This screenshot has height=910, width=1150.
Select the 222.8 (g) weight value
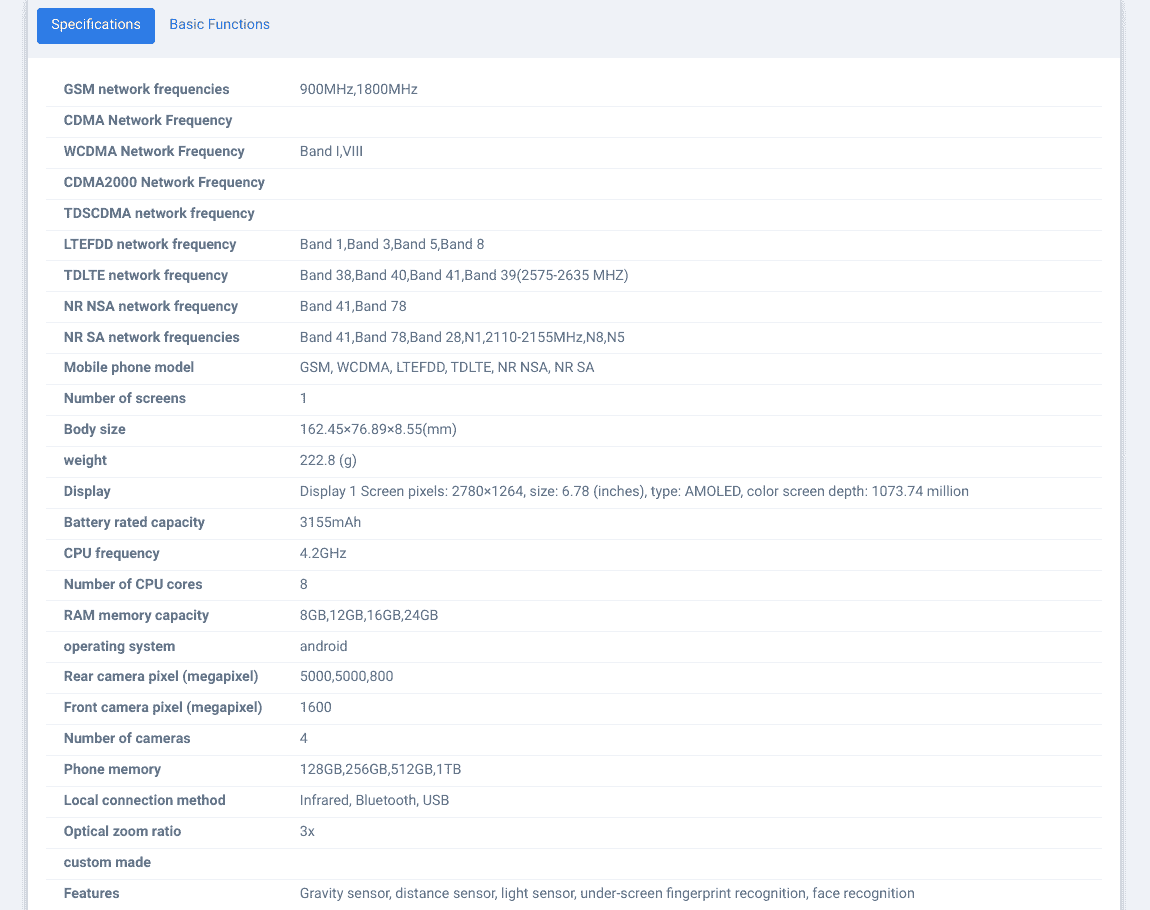[328, 461]
